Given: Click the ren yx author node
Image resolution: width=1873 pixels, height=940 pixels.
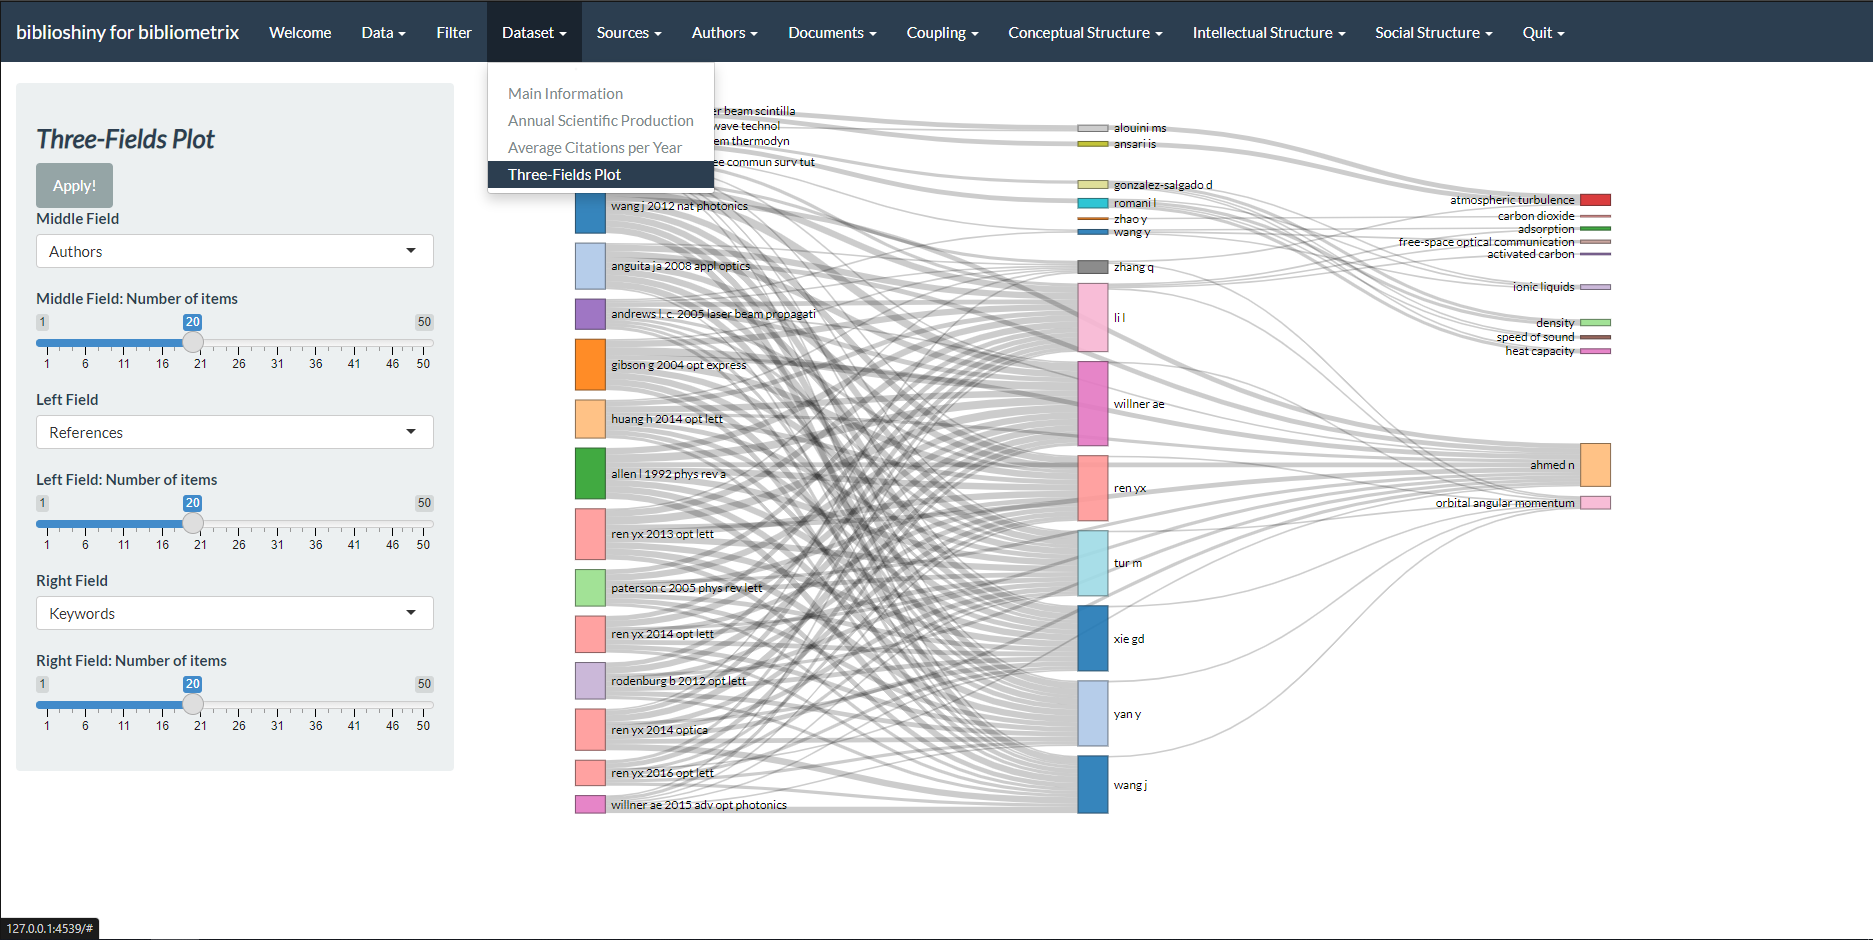Looking at the screenshot, I should click(x=1093, y=488).
